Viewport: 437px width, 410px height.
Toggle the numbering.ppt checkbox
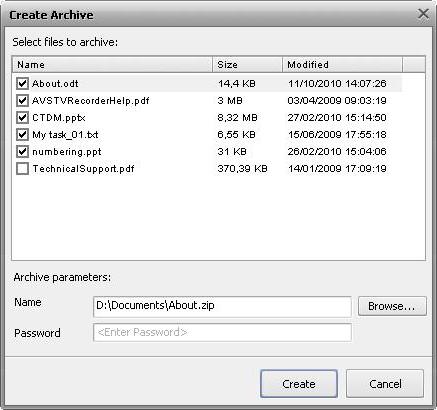click(22, 151)
